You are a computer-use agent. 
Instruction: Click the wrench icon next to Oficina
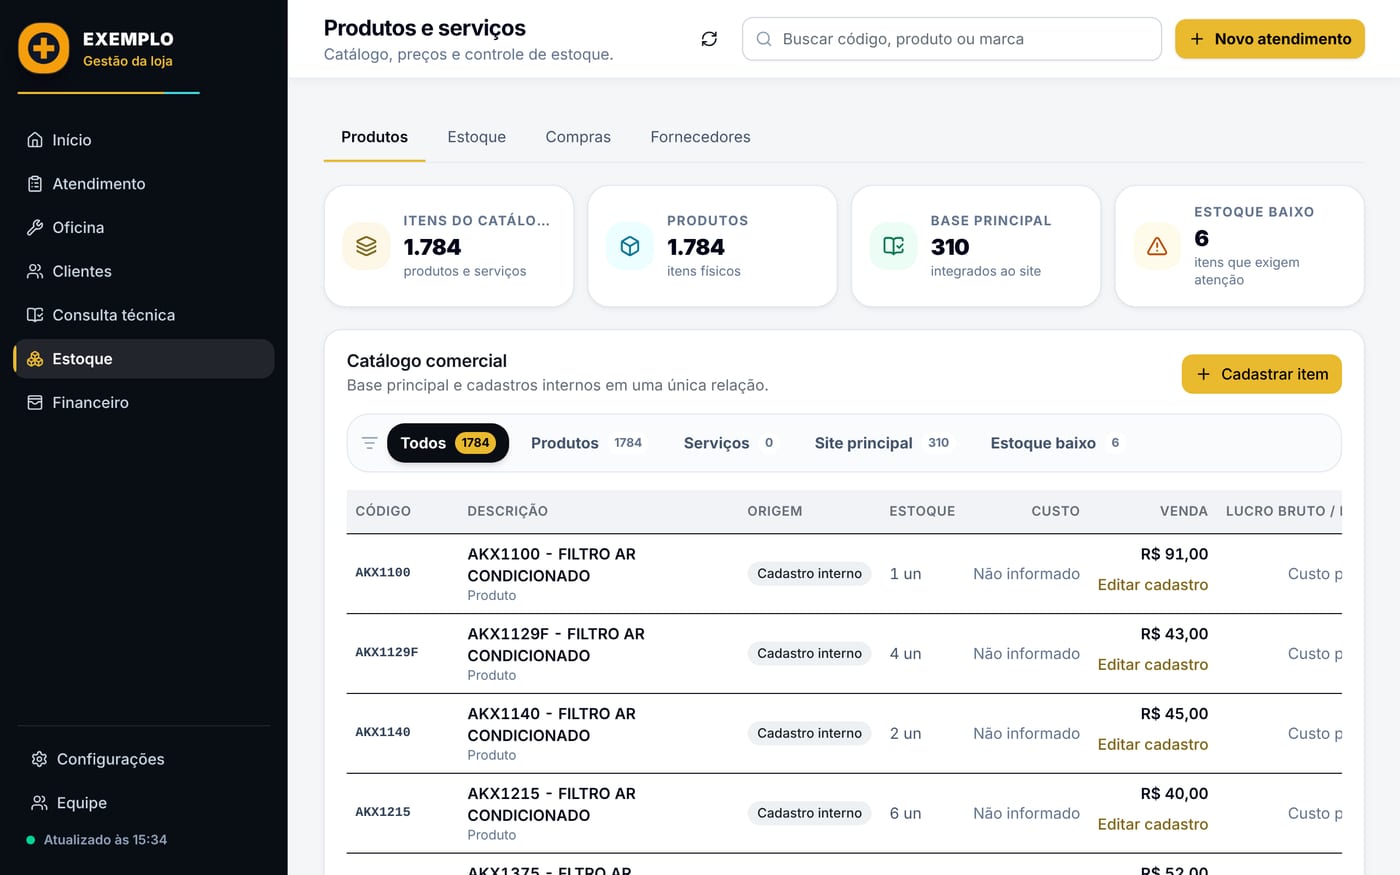pyautogui.click(x=35, y=227)
